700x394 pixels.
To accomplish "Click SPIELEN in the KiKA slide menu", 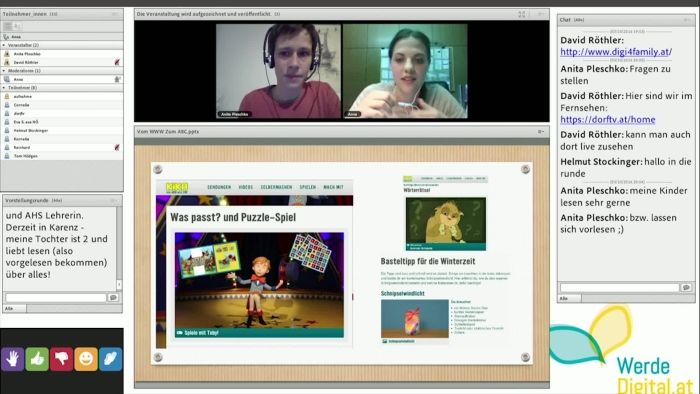I will [308, 187].
